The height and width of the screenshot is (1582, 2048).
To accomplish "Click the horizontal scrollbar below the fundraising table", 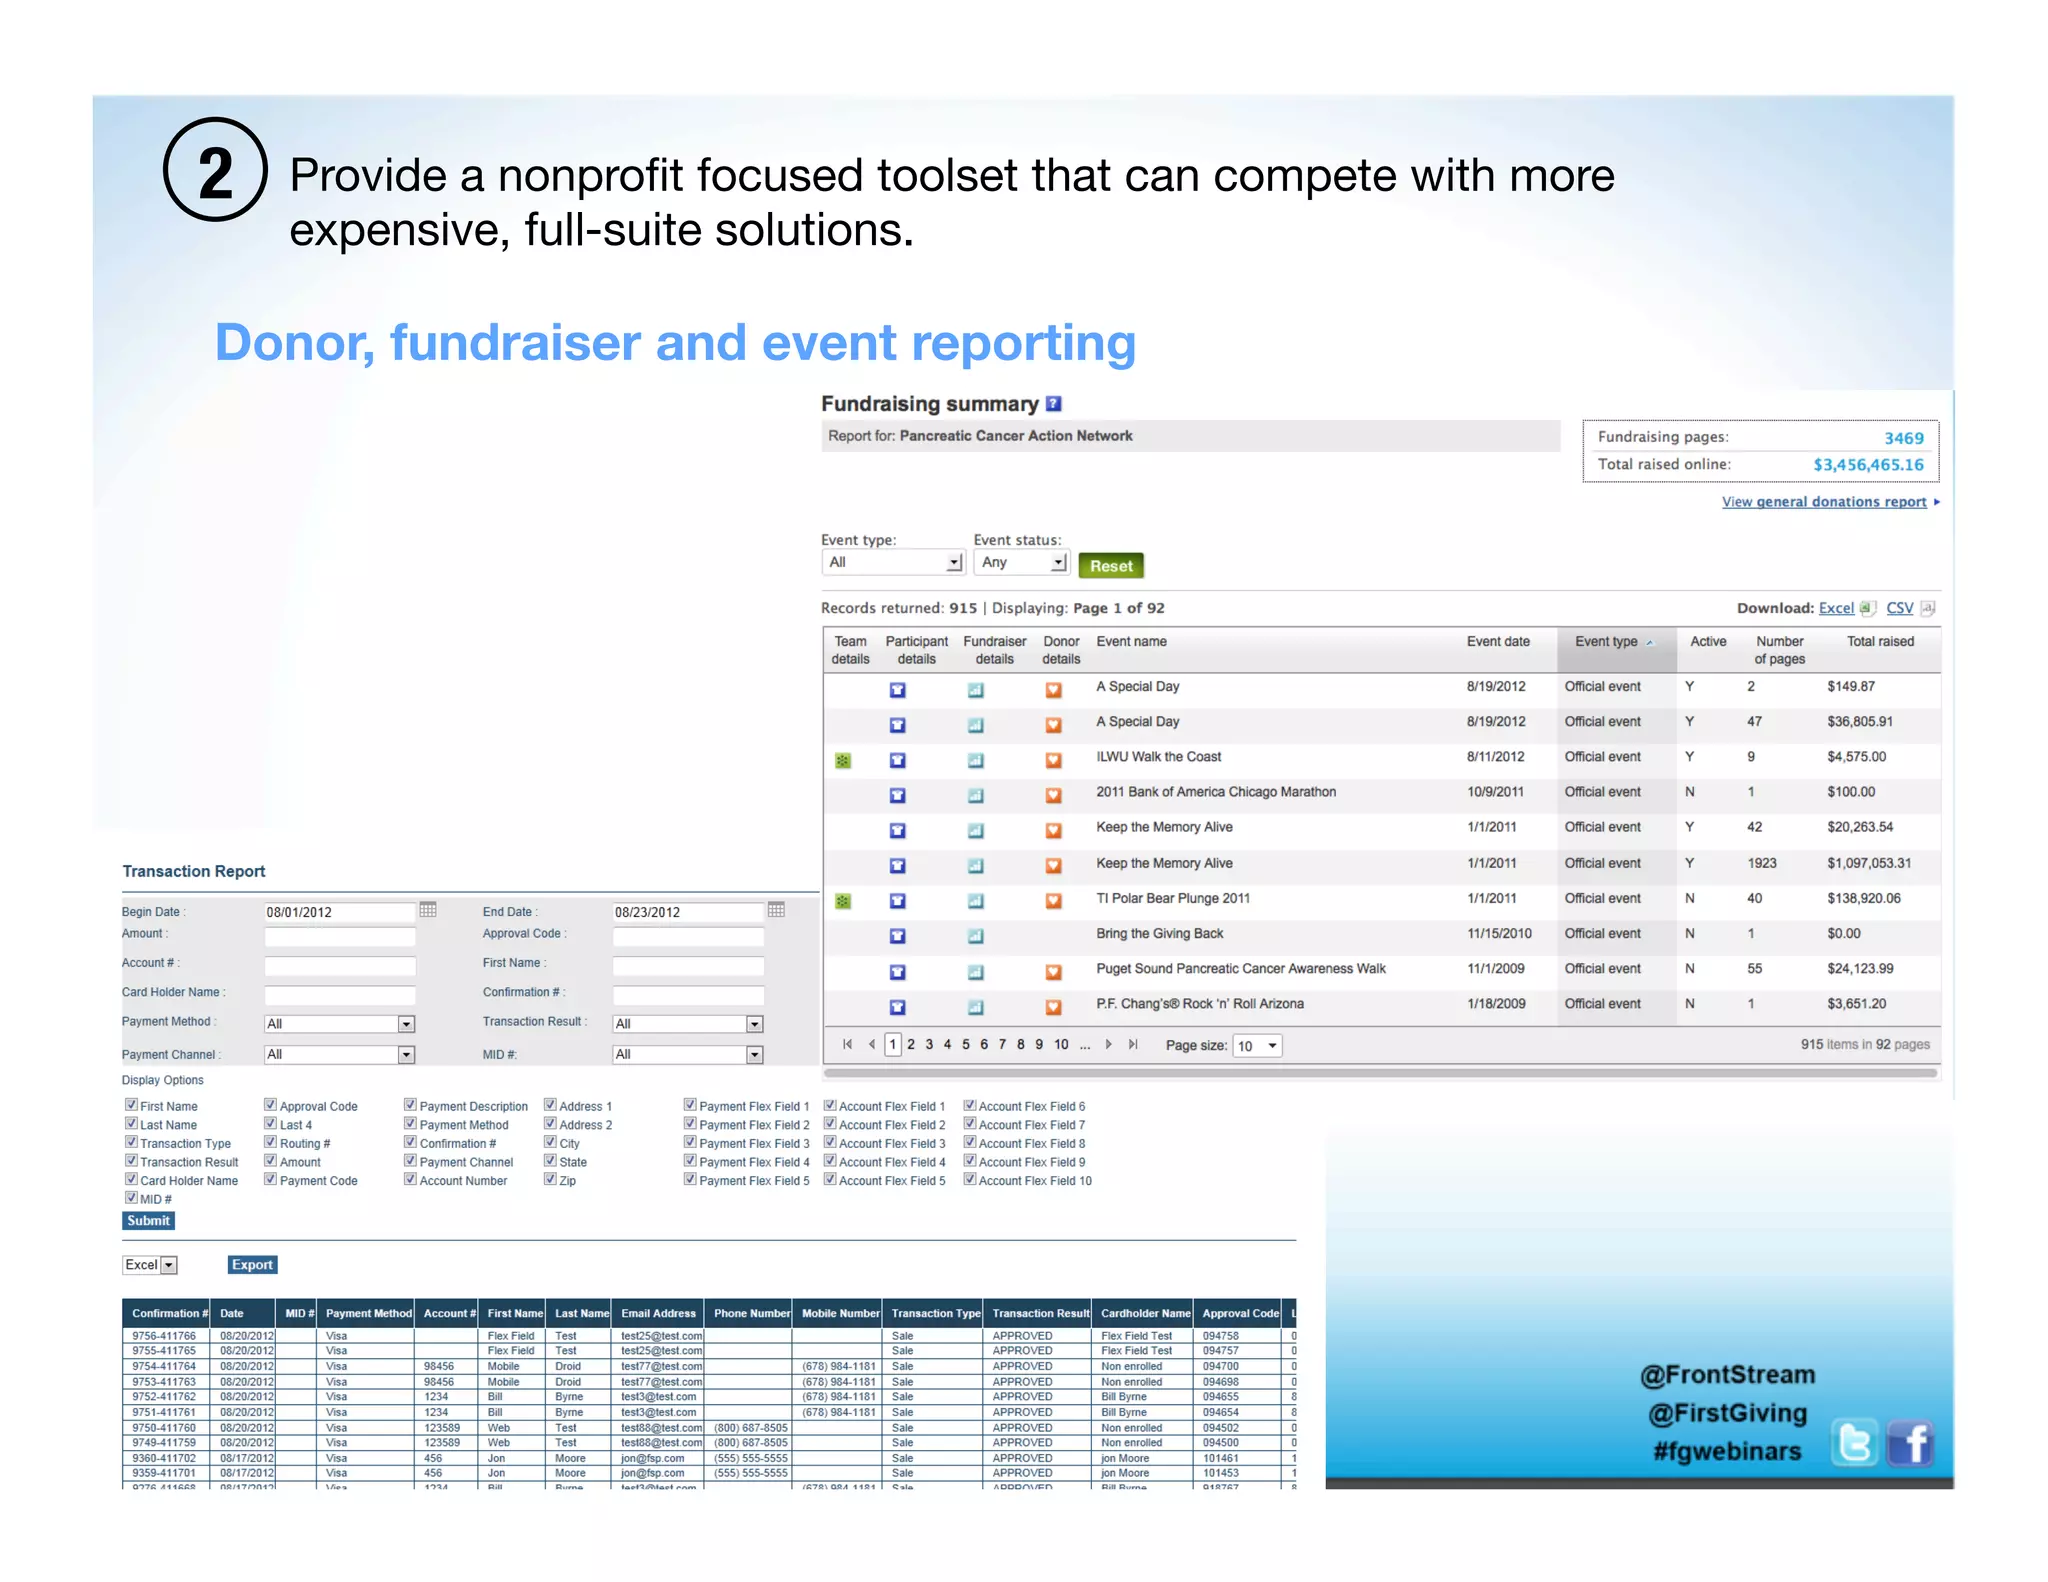I will tap(1380, 1074).
